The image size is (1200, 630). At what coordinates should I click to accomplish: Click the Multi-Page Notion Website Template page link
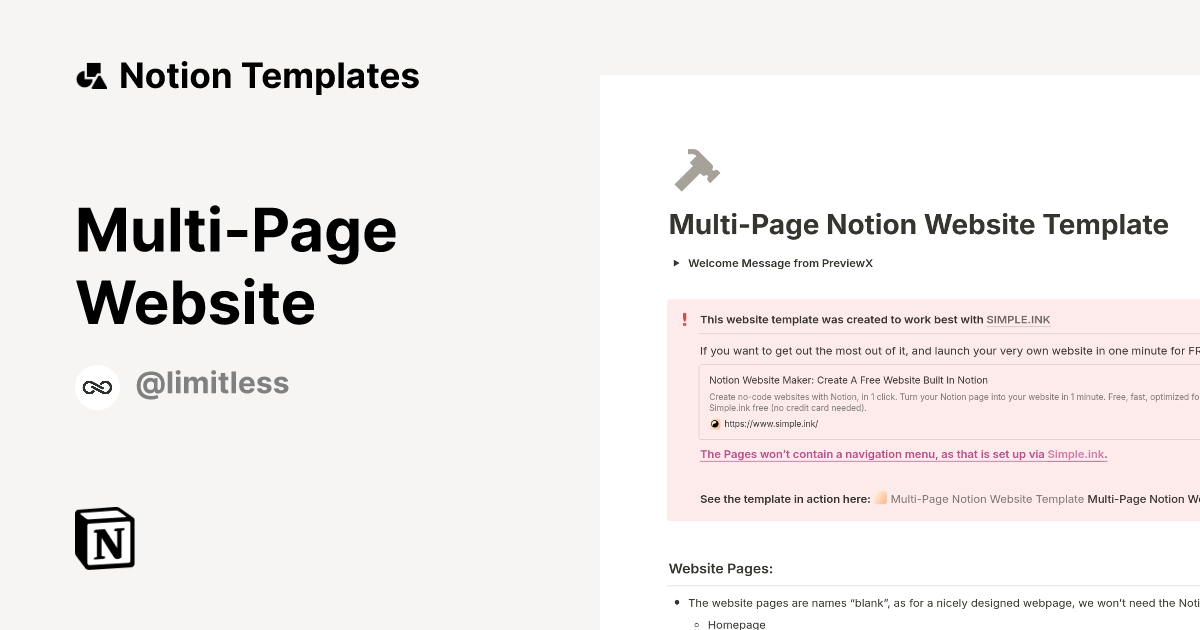click(x=987, y=498)
